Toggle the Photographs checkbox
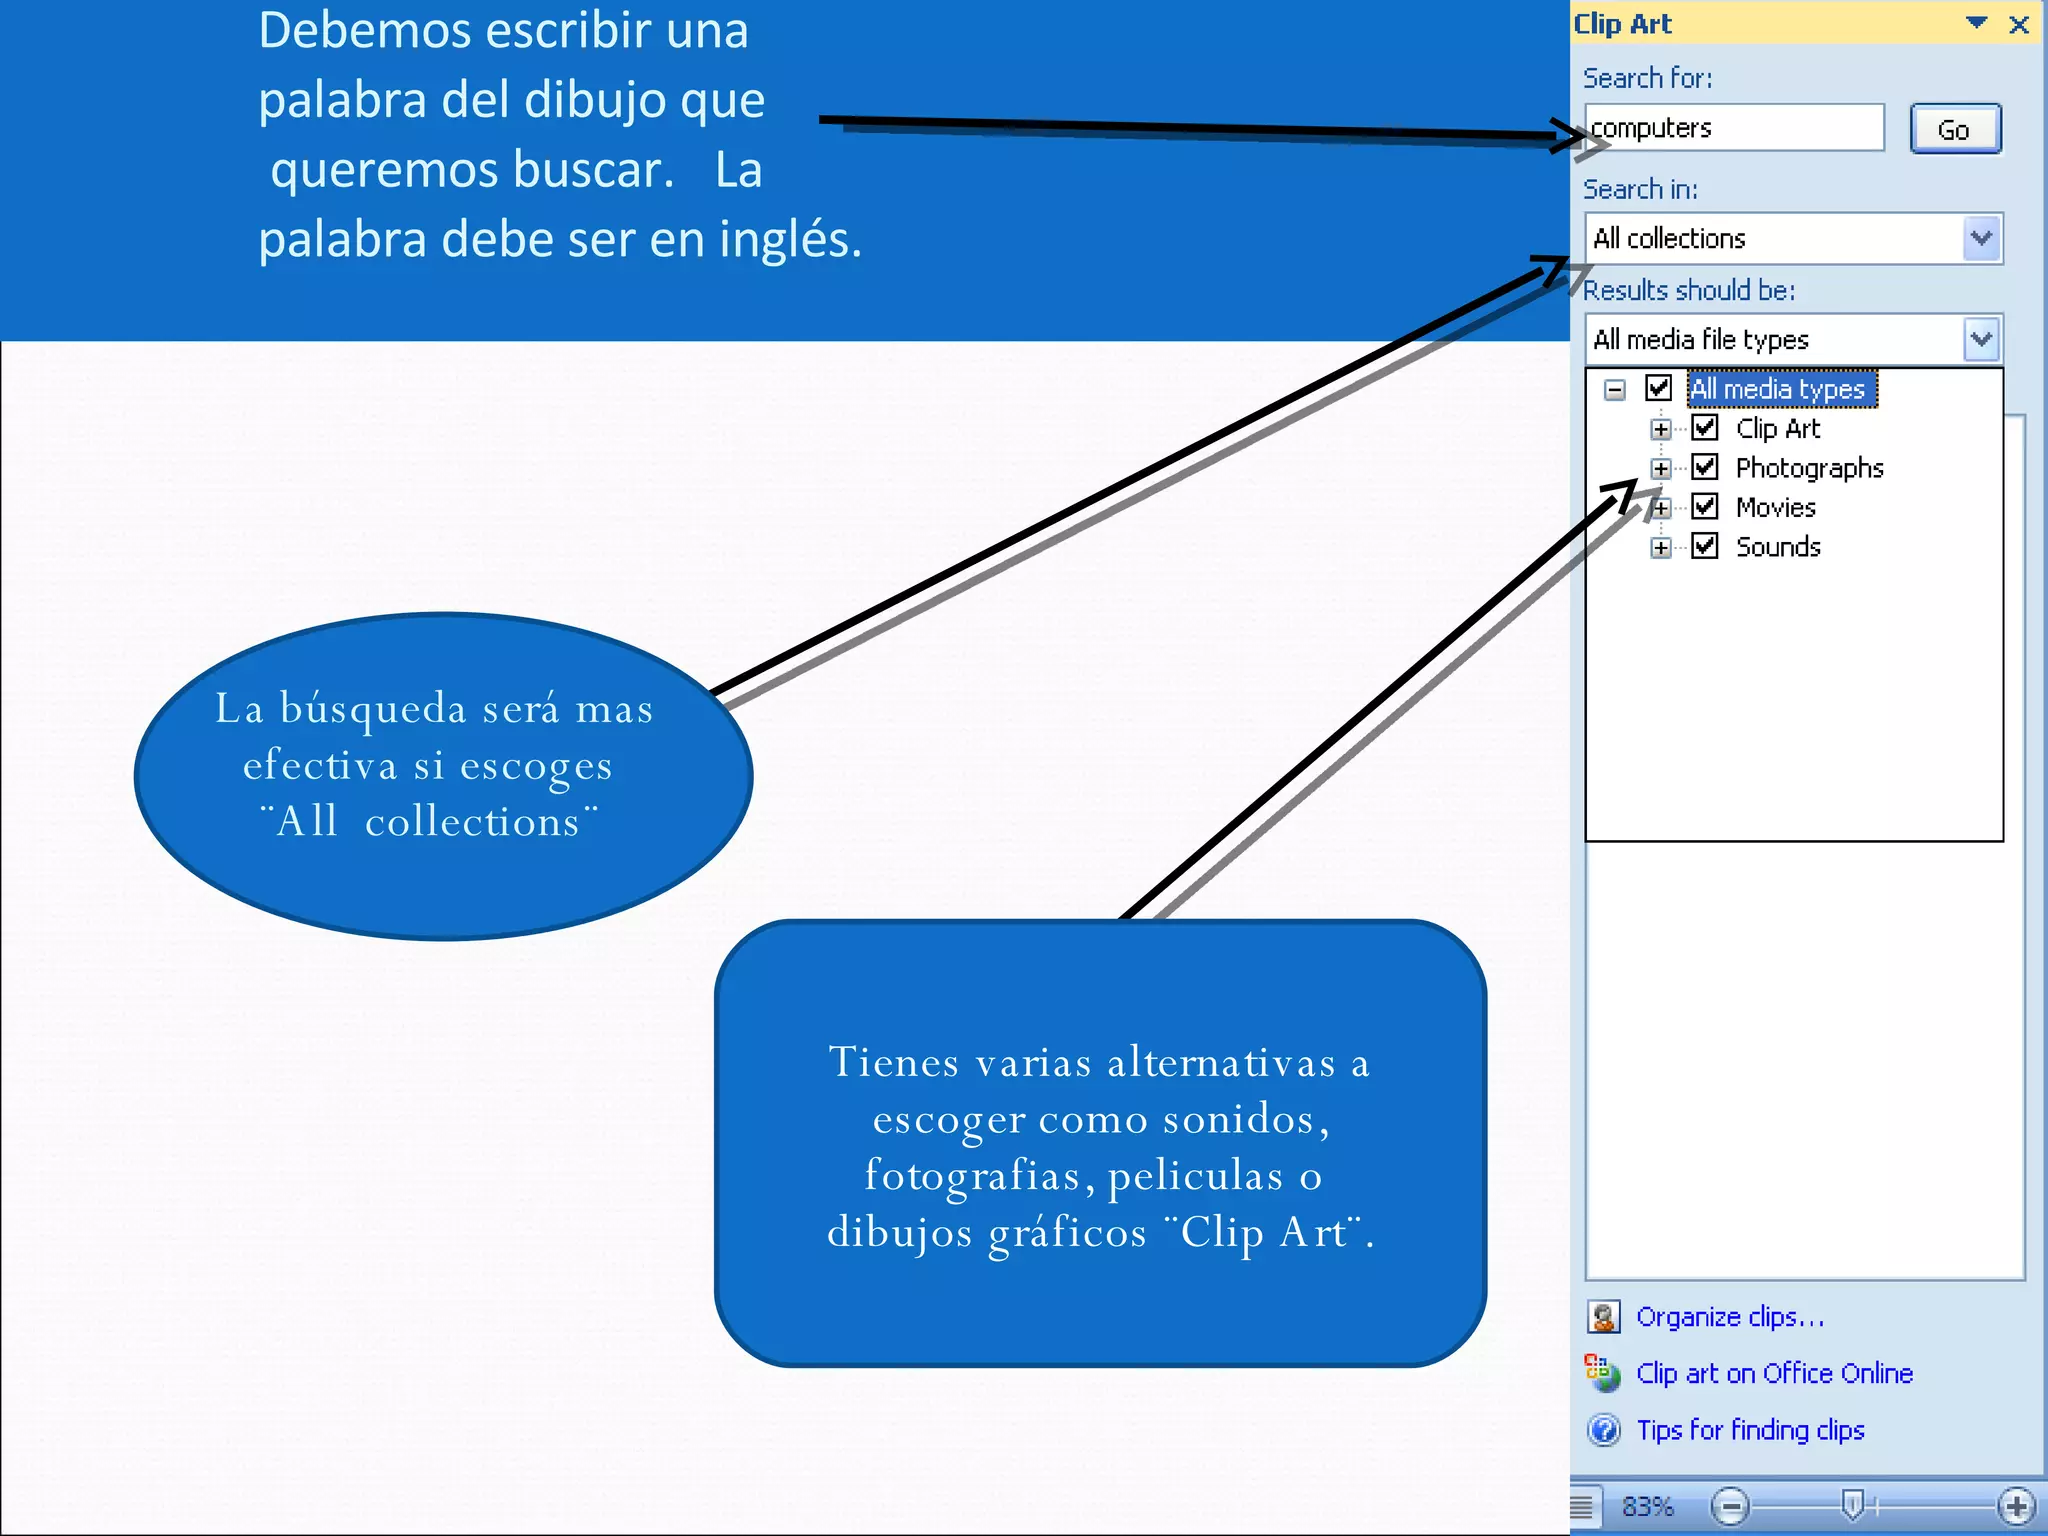The image size is (2048, 1536). pos(1705,467)
